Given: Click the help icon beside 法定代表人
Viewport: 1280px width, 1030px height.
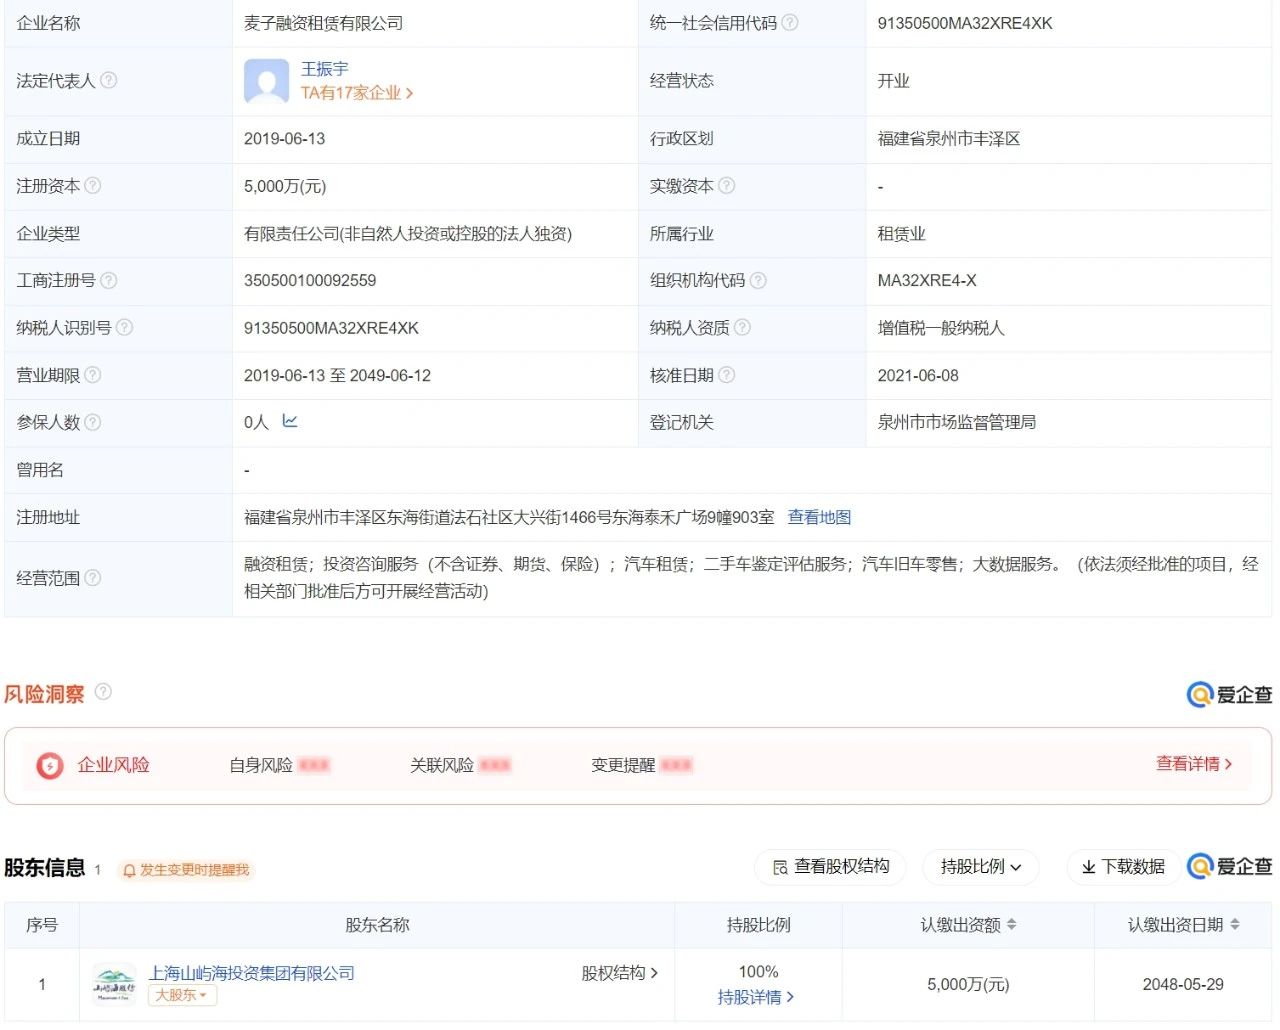Looking at the screenshot, I should point(109,80).
